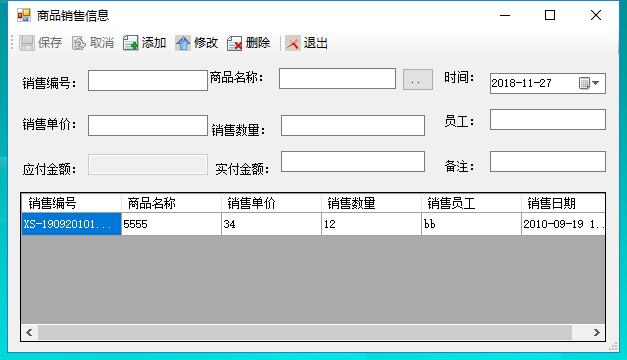Click the 添加 add record icon
The width and height of the screenshot is (627, 360).
click(x=130, y=43)
